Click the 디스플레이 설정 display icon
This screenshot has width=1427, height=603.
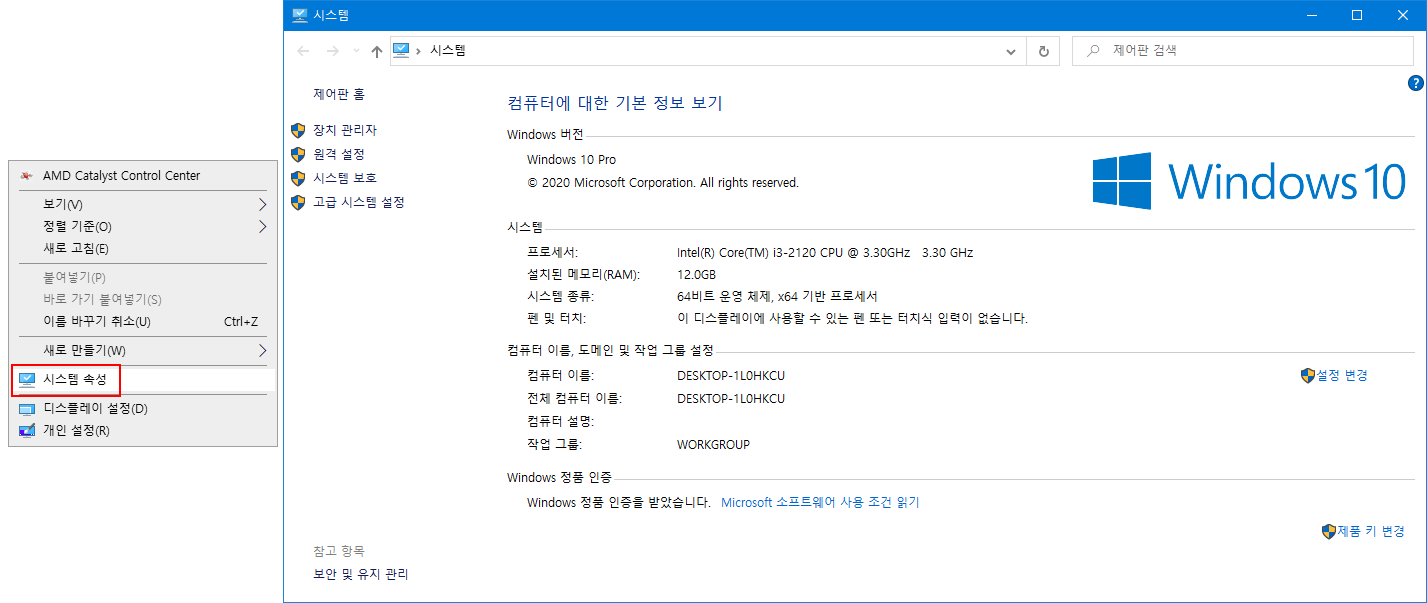pos(26,408)
